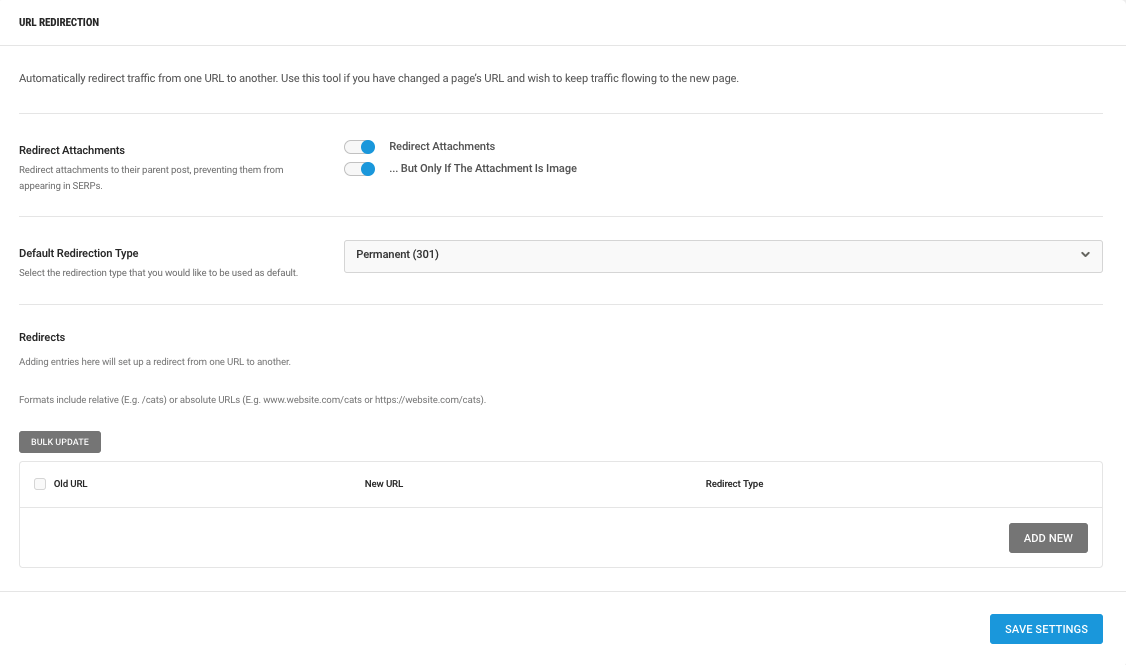Click the 'Select the redirection type' helper text
Image resolution: width=1126 pixels, height=665 pixels.
pos(158,273)
